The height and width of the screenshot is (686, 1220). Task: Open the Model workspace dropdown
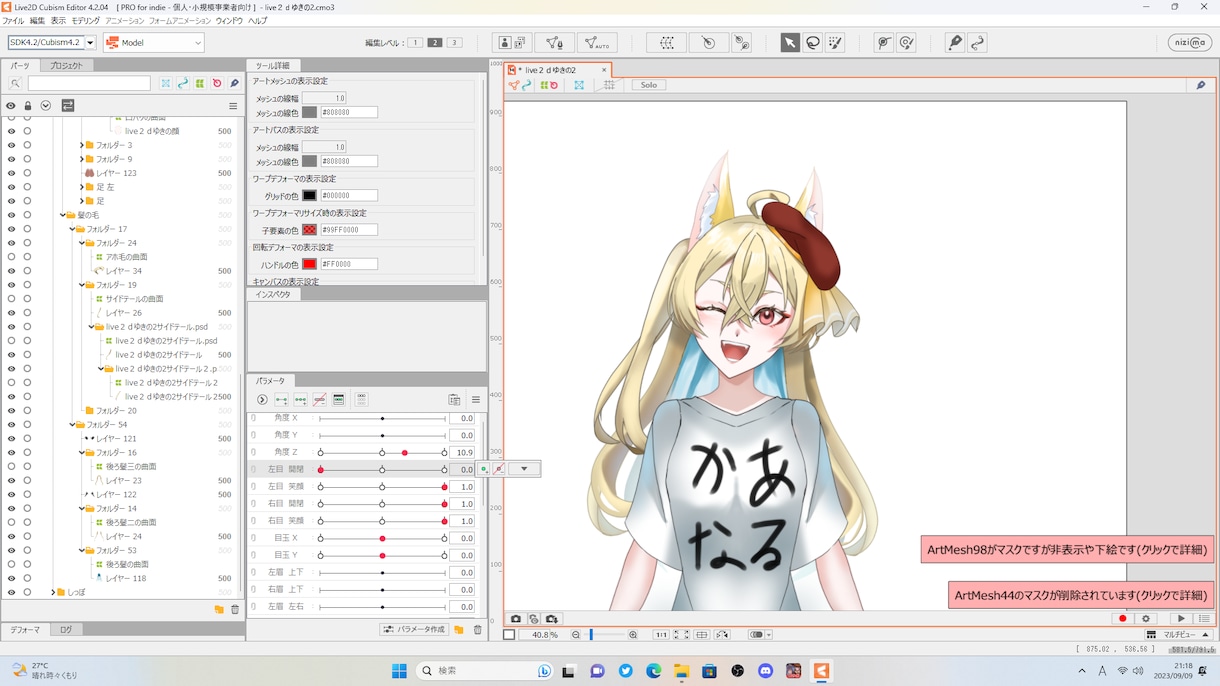point(154,43)
